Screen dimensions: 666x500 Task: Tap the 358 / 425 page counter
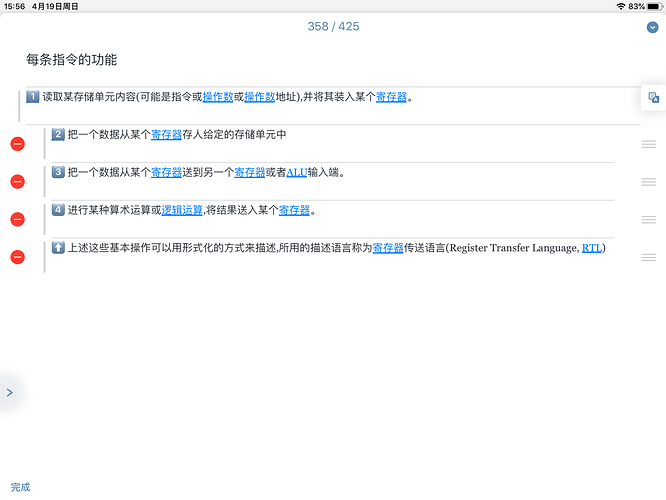[333, 26]
